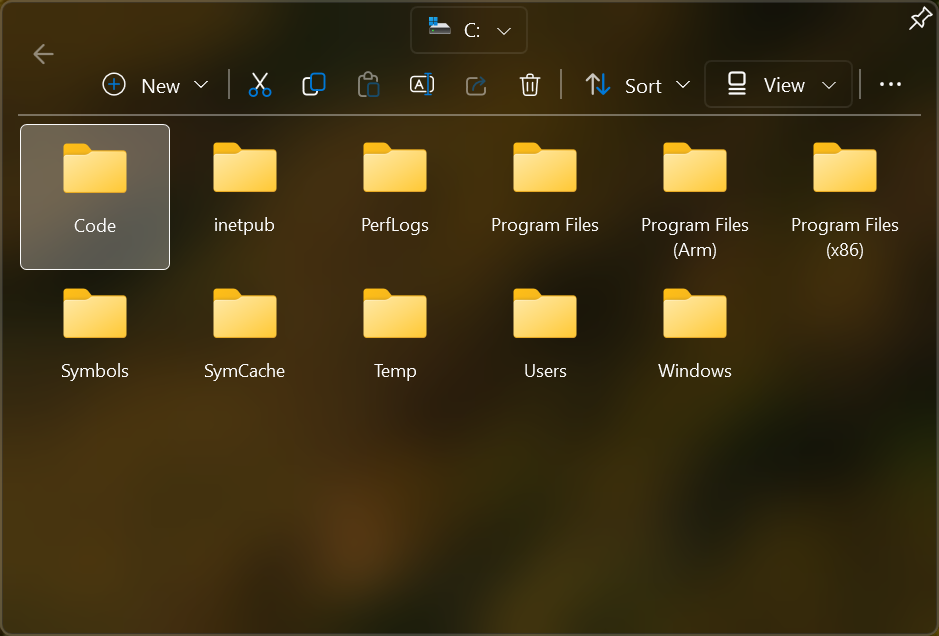Cut the selected item with scissors
The height and width of the screenshot is (636, 939).
[260, 84]
